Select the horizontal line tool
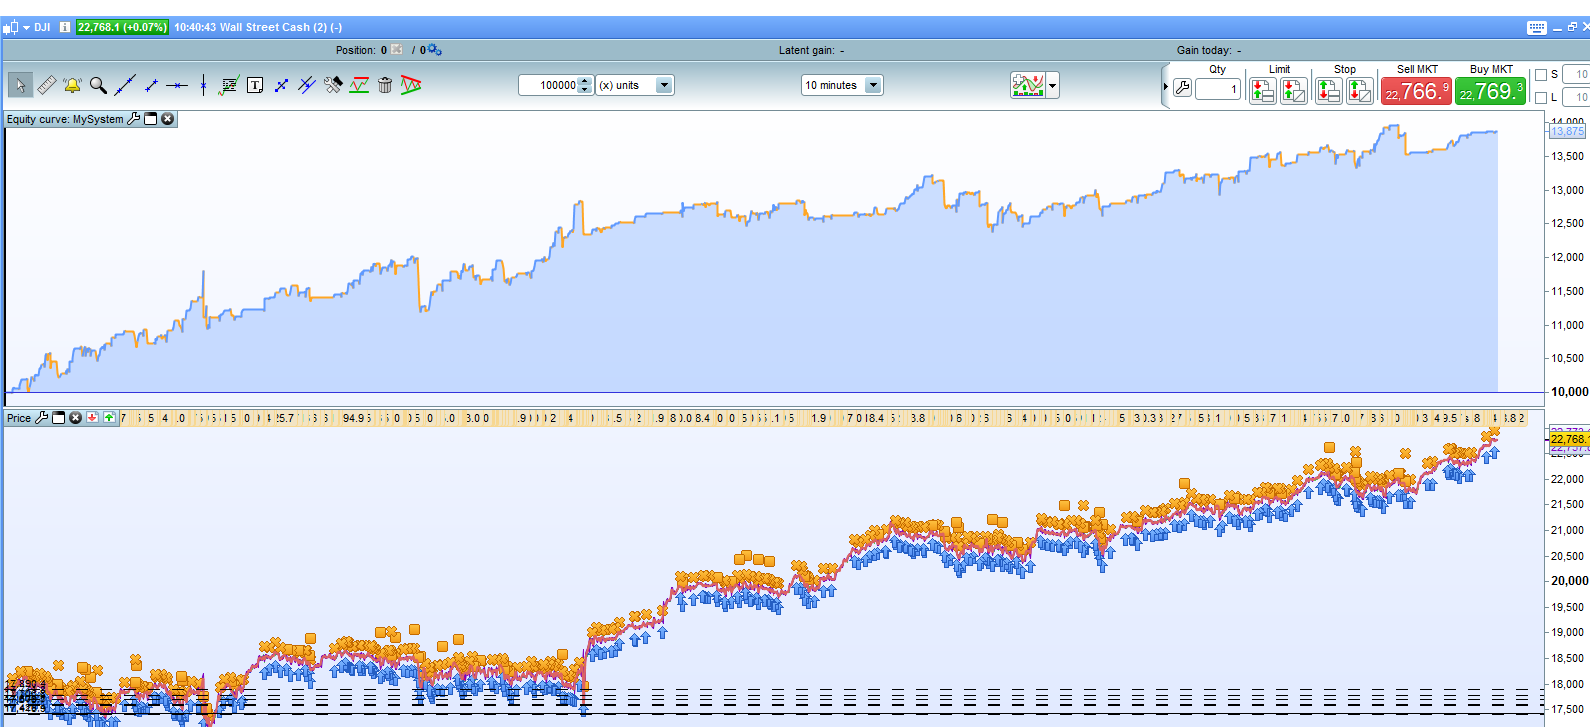The width and height of the screenshot is (1590, 727). pyautogui.click(x=177, y=85)
